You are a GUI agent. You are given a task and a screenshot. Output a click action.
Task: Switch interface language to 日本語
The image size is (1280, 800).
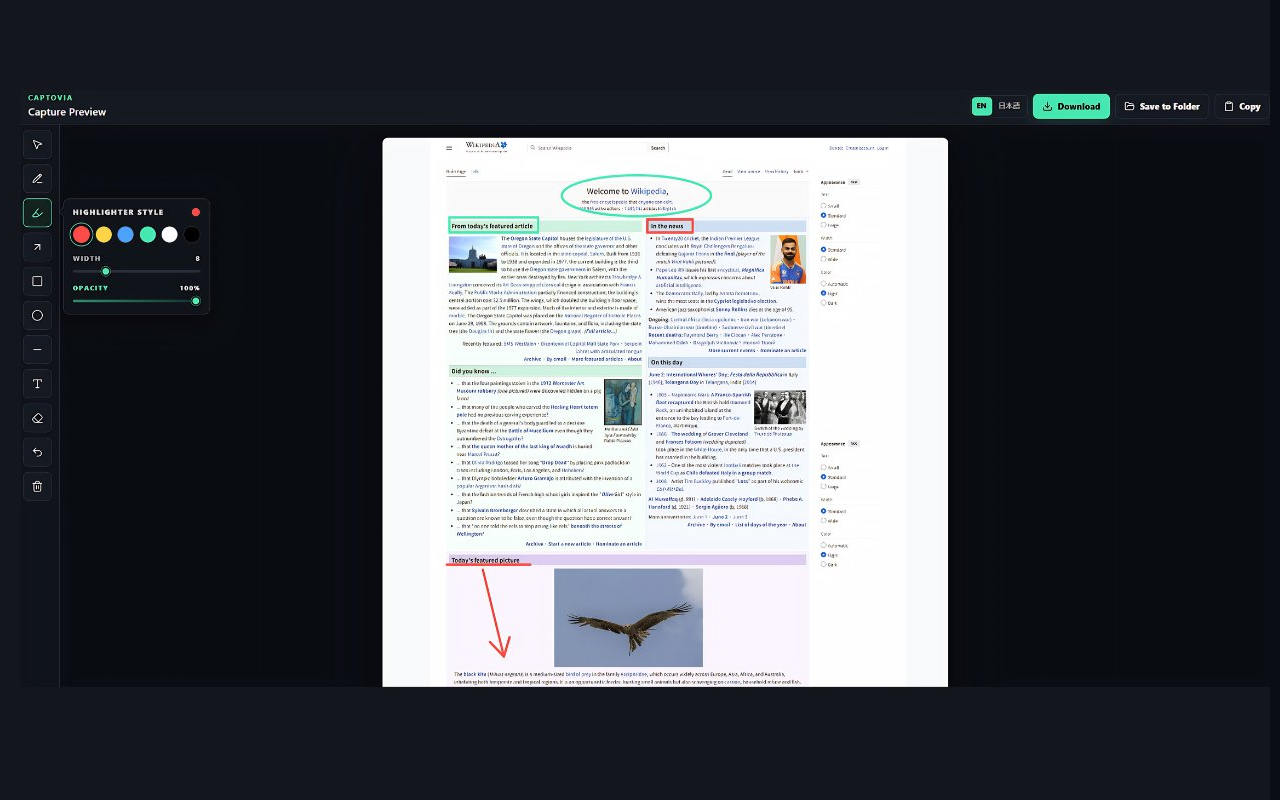(1010, 106)
